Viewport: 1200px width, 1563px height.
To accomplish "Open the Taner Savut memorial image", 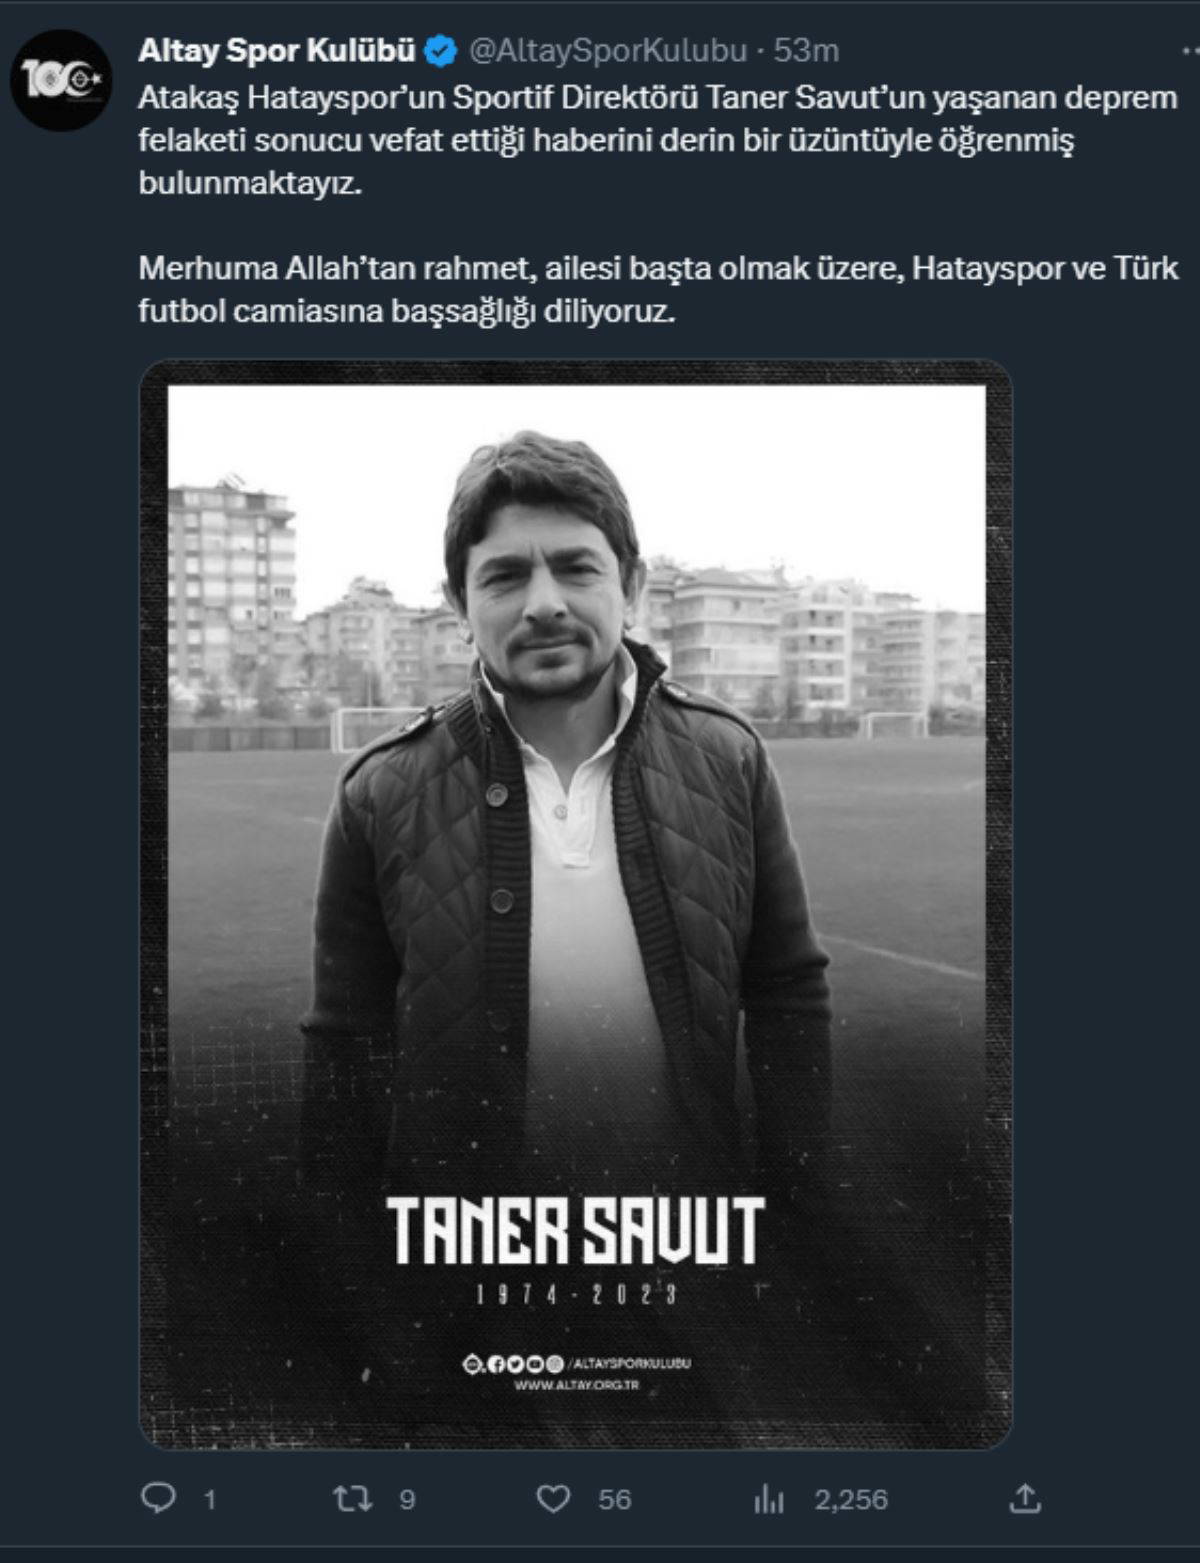I will coord(575,904).
